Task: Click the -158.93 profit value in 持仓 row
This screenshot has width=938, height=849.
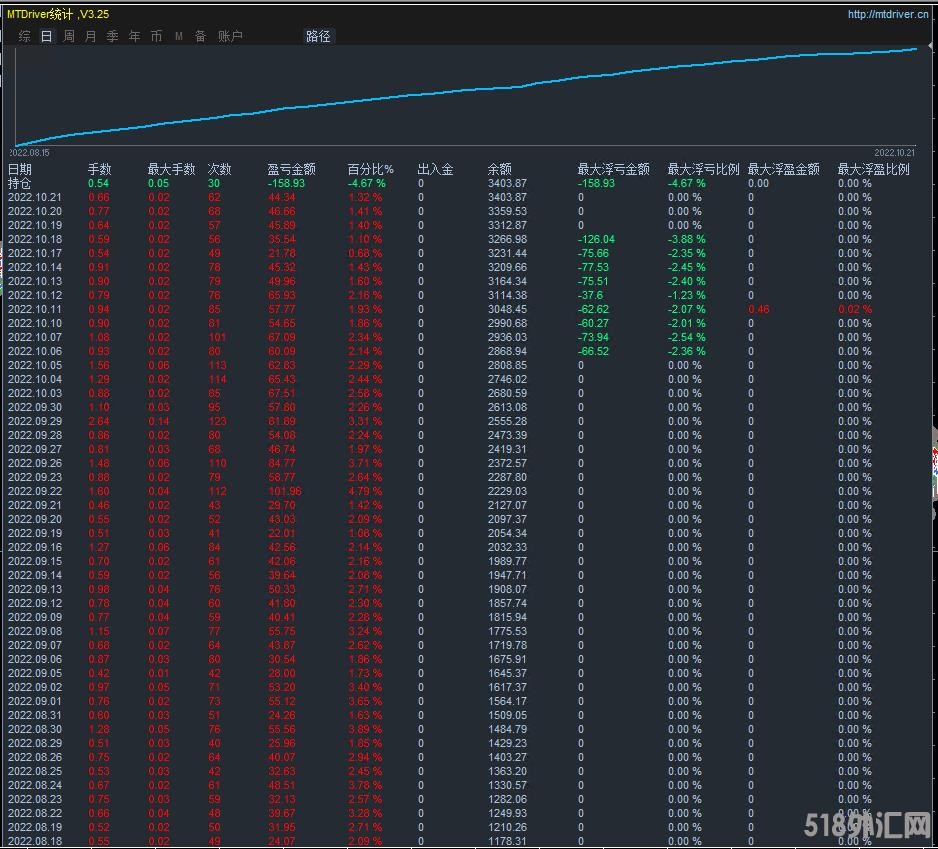Action: point(286,183)
